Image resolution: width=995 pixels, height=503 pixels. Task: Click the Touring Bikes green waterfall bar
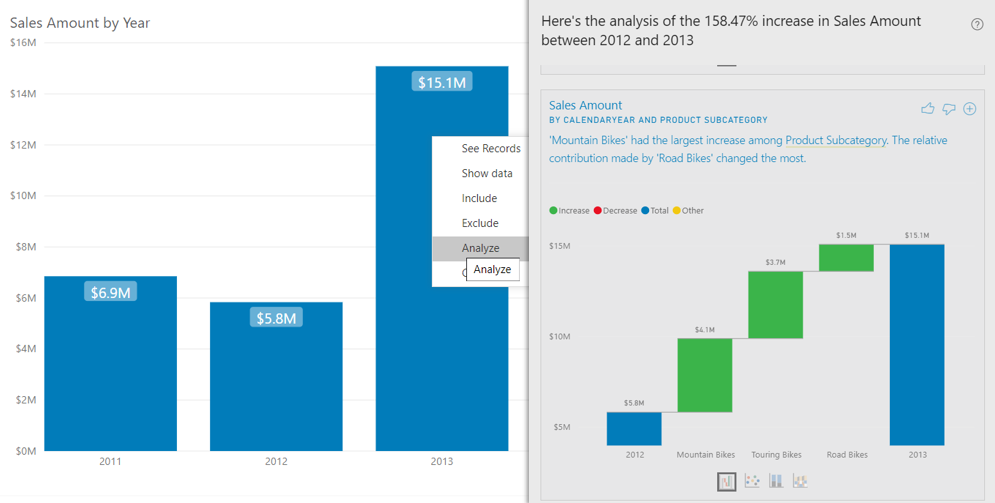pyautogui.click(x=775, y=304)
